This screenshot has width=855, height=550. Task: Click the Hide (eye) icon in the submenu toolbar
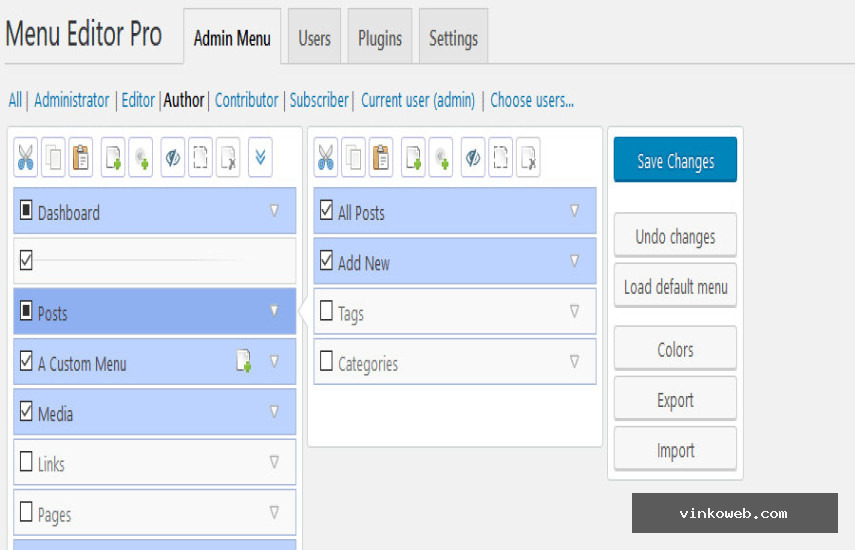click(x=473, y=158)
